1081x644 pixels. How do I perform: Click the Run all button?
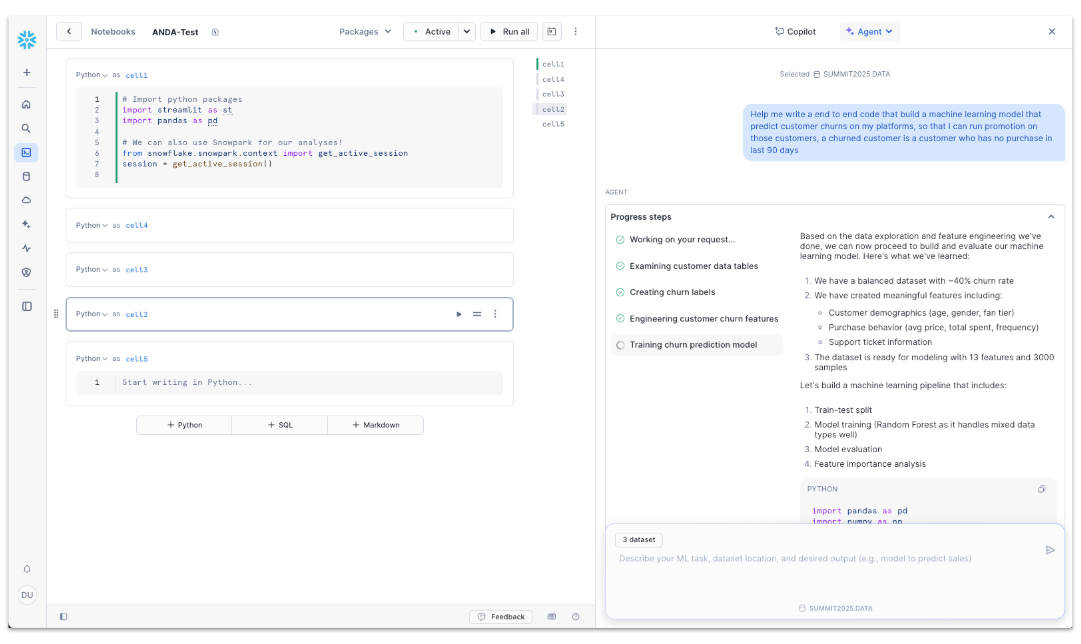509,31
